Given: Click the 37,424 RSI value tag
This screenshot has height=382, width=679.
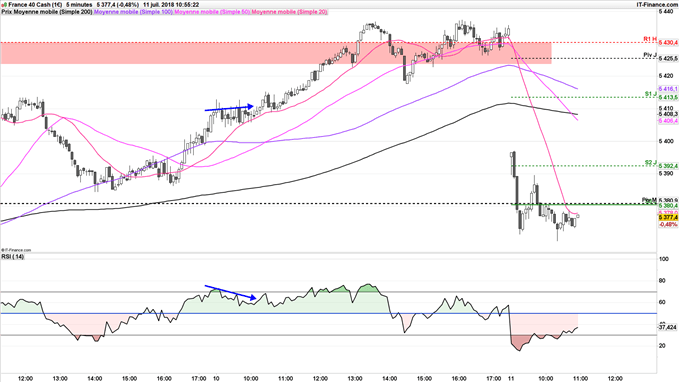Looking at the screenshot, I should coord(667,327).
